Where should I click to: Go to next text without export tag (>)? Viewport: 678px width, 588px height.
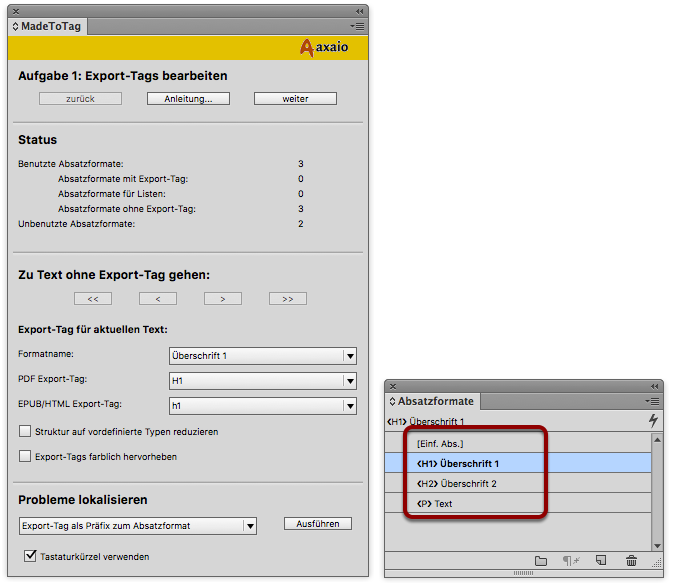tap(223, 299)
